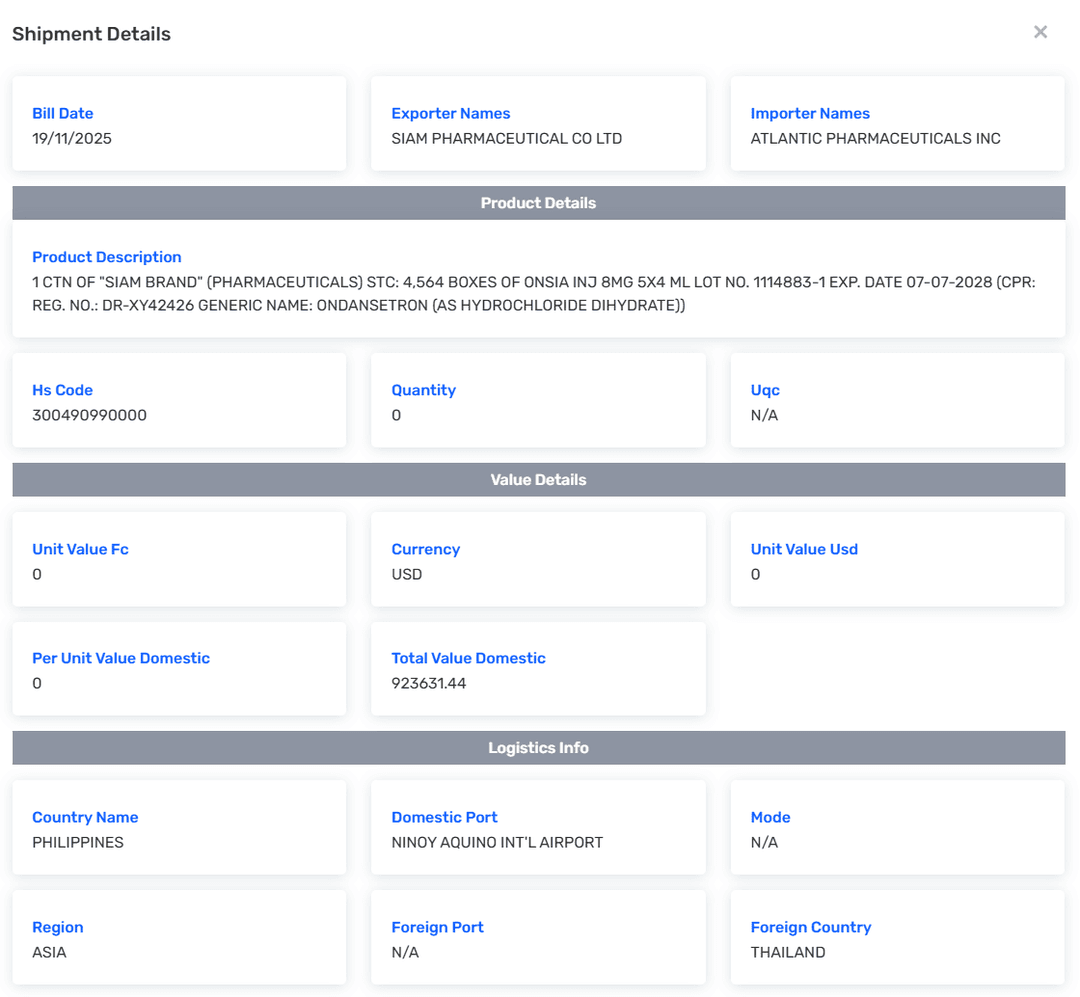Viewport: 1080px width, 997px height.
Task: Select Total Value Domestic amount 923631.44
Action: tap(428, 684)
